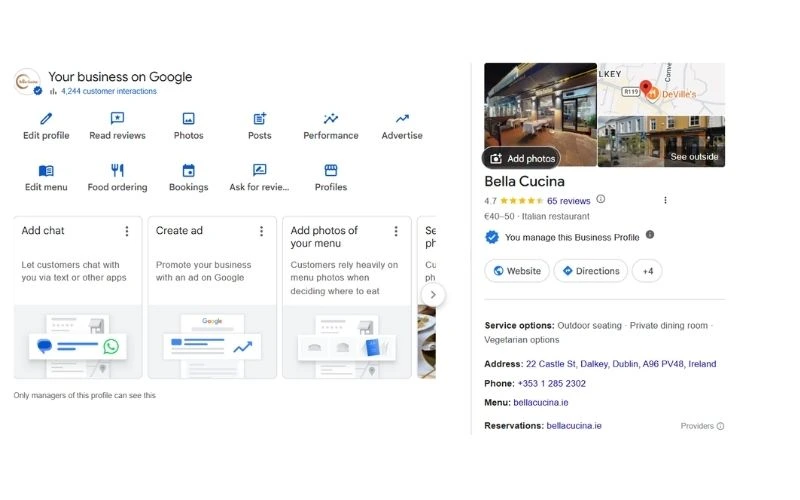Open Read reviews icon
Screen dimensions: 800x500
coord(117,118)
